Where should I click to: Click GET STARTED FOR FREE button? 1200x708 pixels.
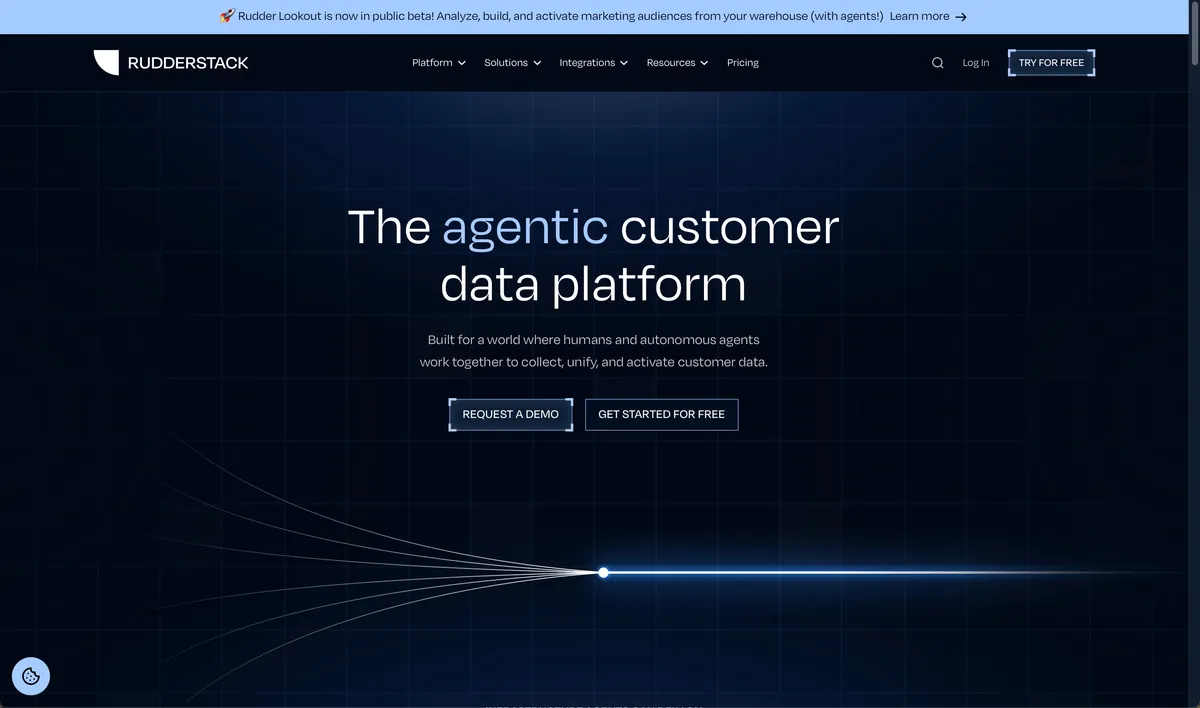click(x=662, y=414)
